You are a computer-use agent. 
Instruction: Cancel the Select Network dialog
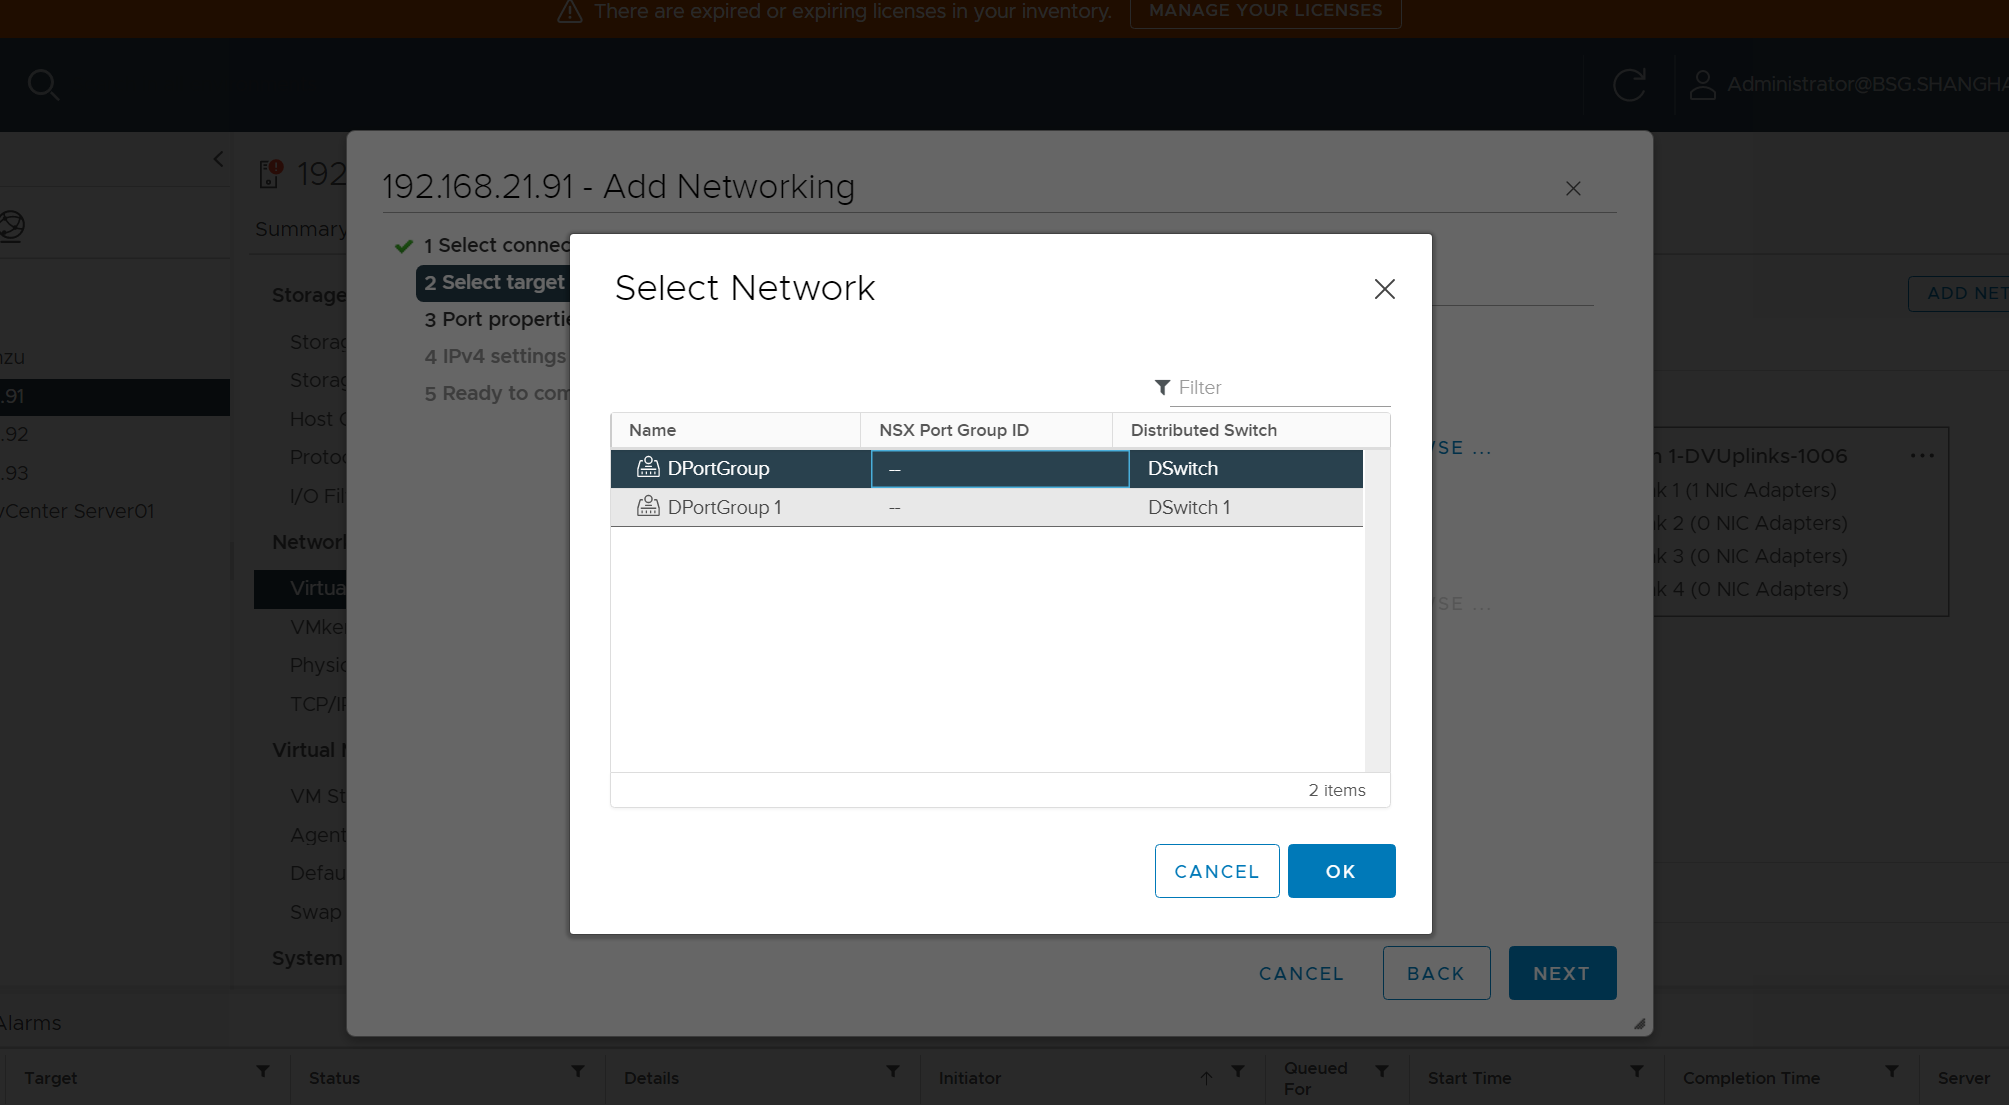[x=1216, y=871]
